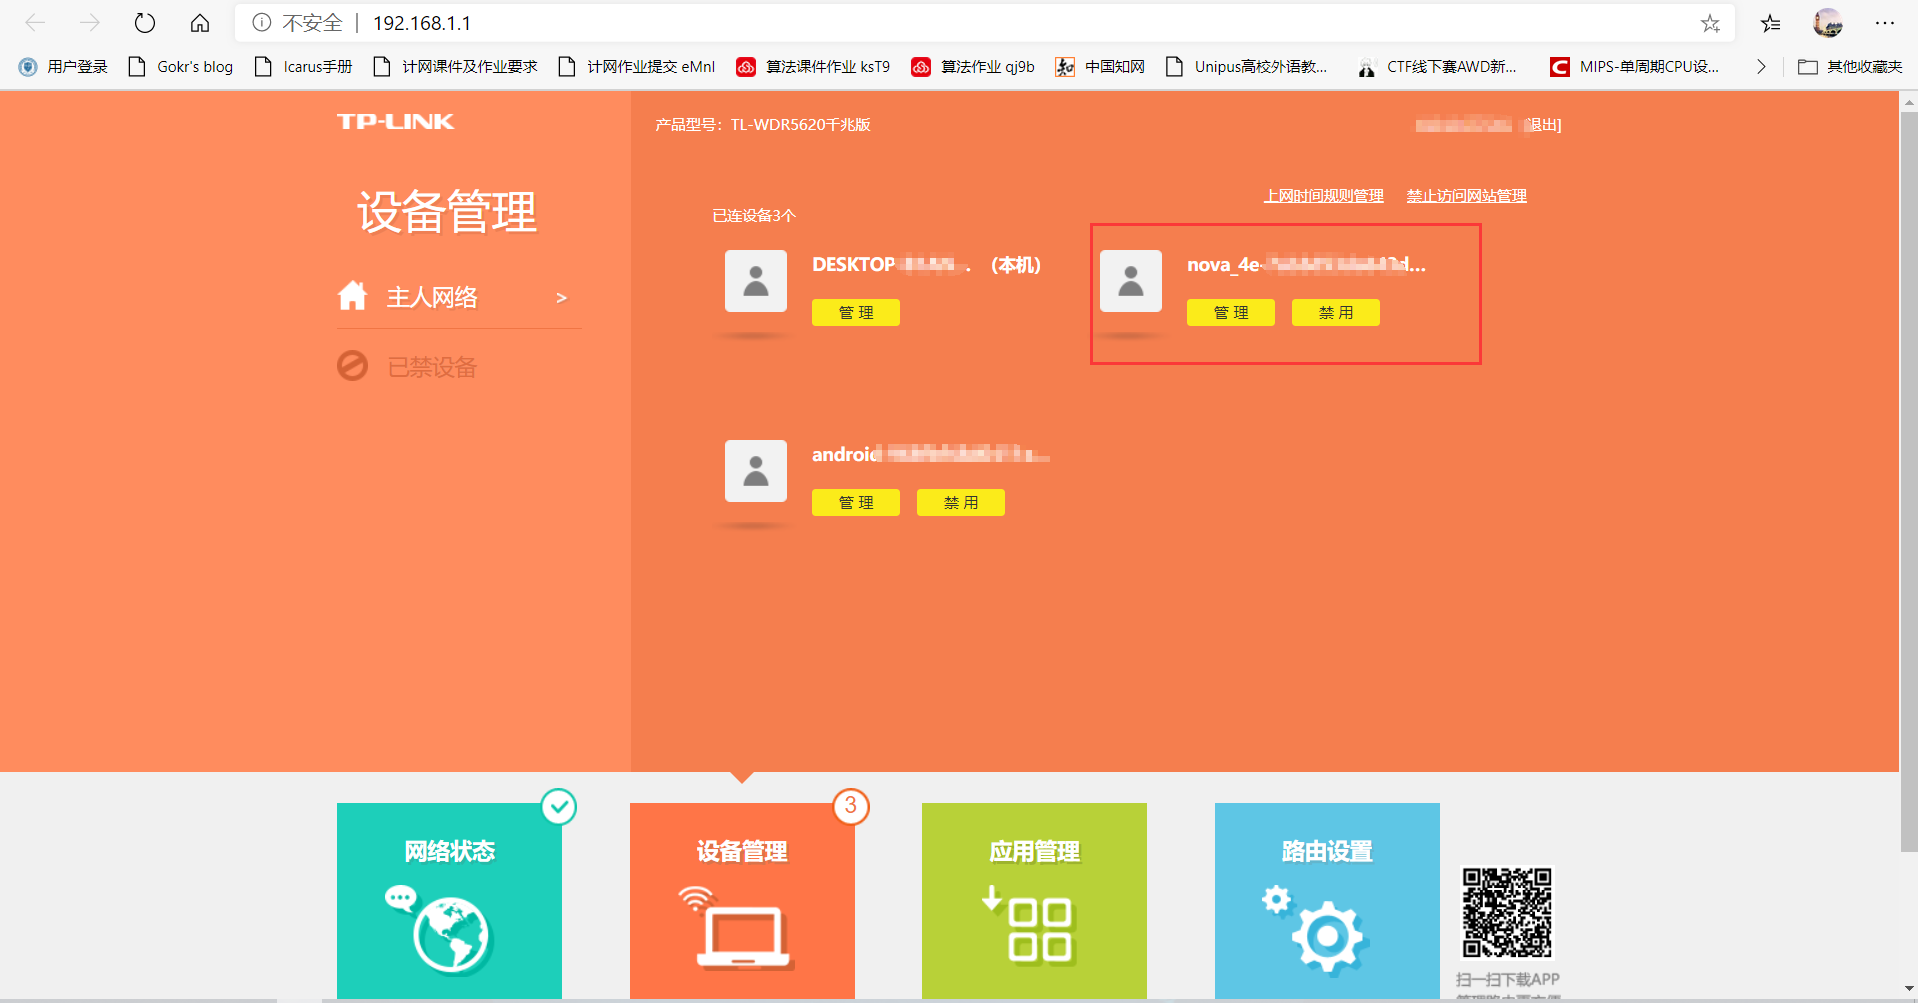Open 禁止访问网站管理 link

(1465, 195)
